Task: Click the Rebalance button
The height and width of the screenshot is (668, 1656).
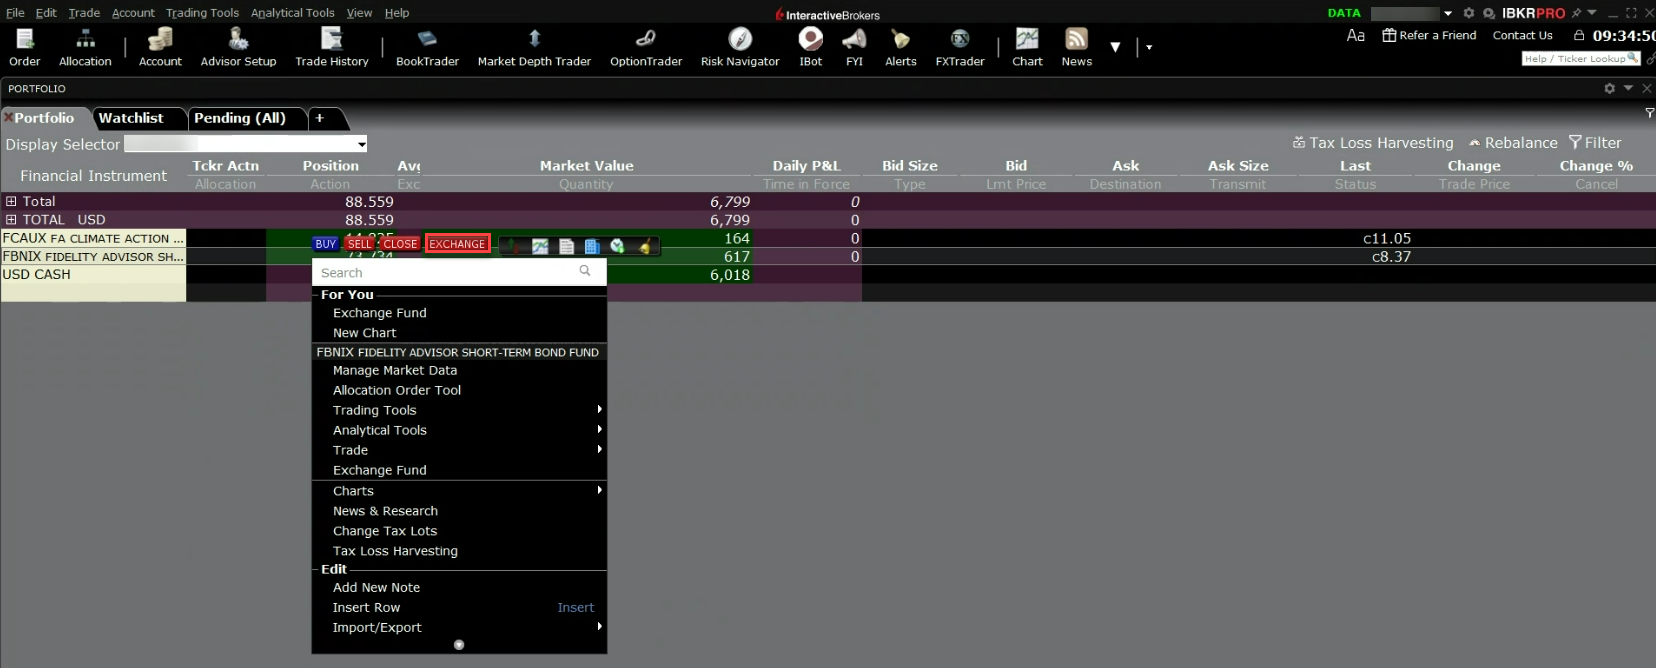Action: (x=1513, y=143)
